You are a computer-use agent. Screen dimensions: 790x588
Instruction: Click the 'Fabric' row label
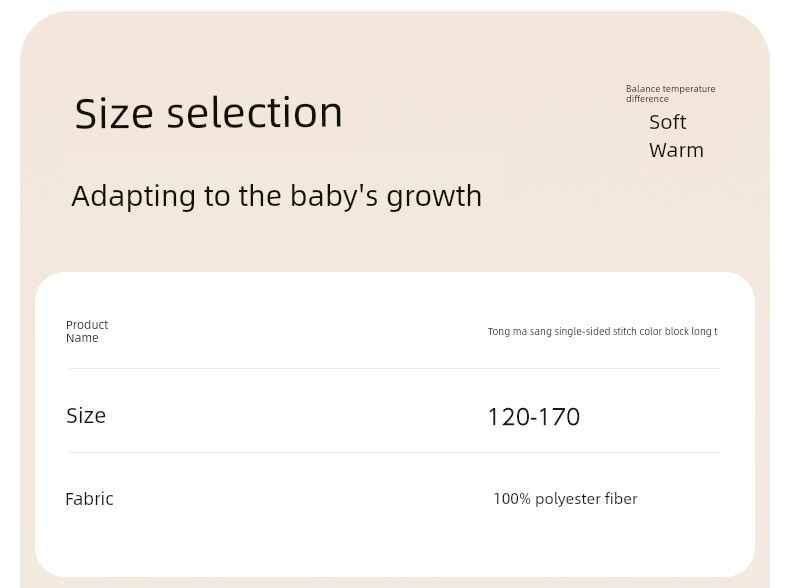[89, 499]
